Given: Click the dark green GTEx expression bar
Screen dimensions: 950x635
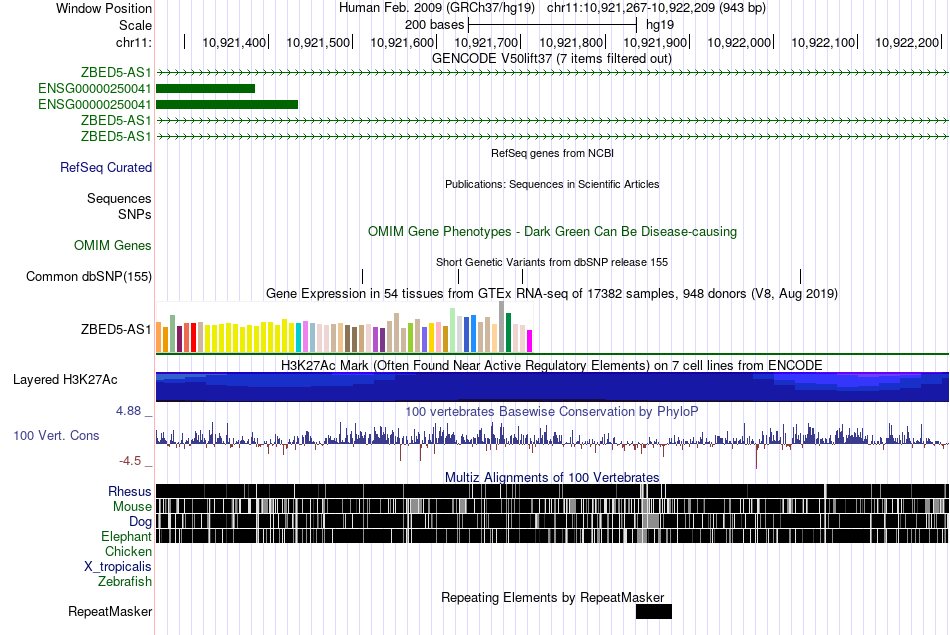Looking at the screenshot, I should coord(508,333).
